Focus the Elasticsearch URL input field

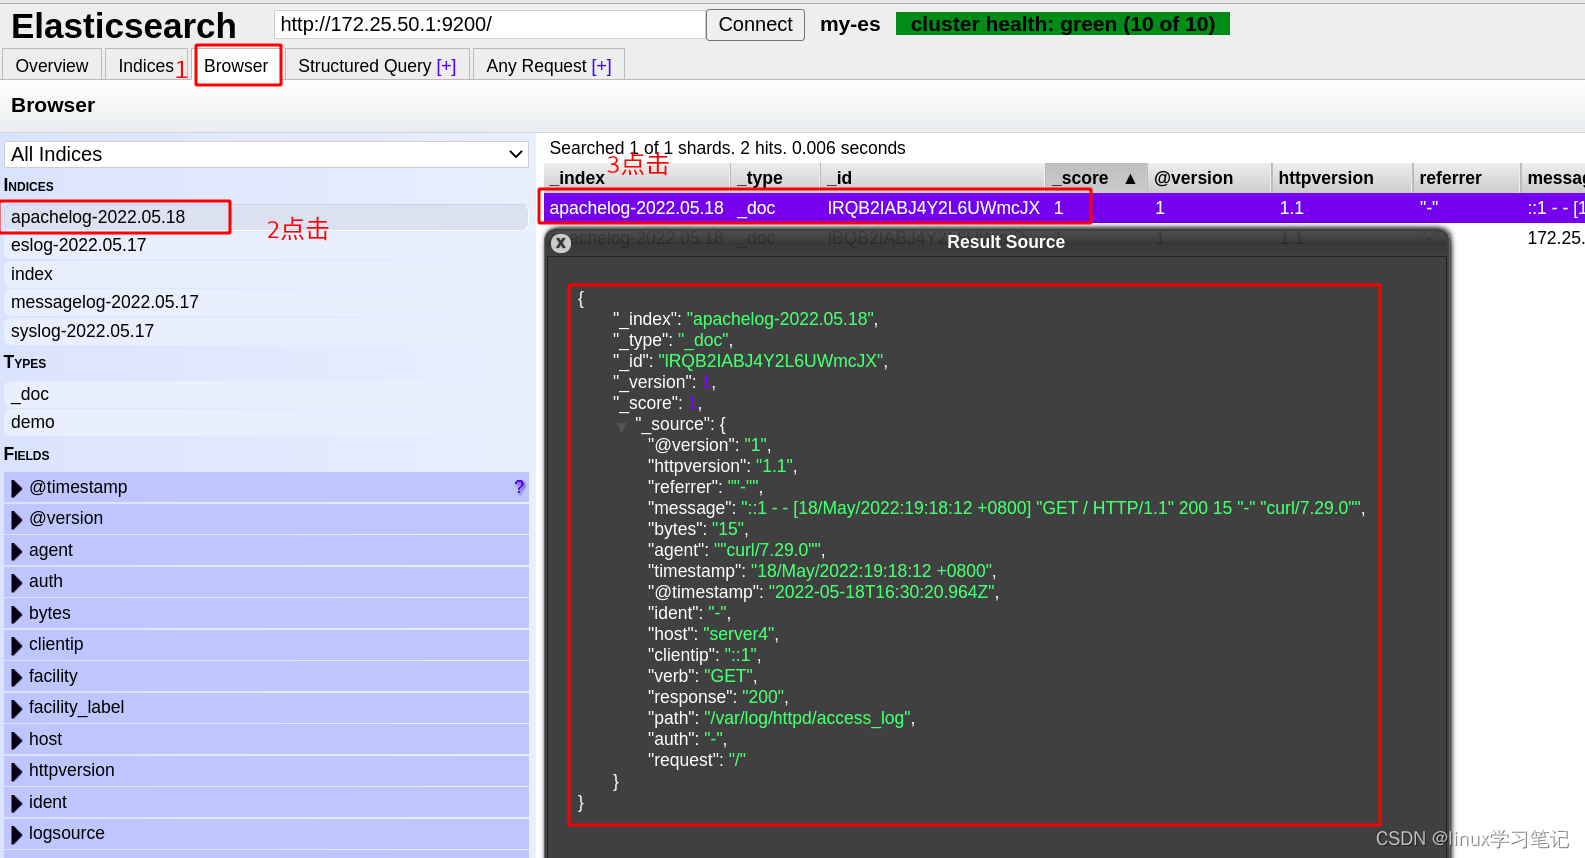pos(490,24)
